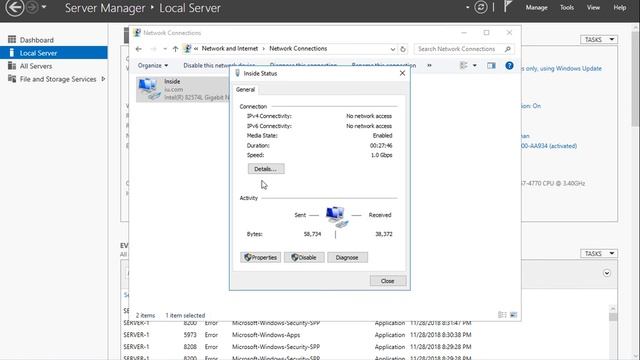
Task: Click the activity network computers icon
Action: [336, 216]
